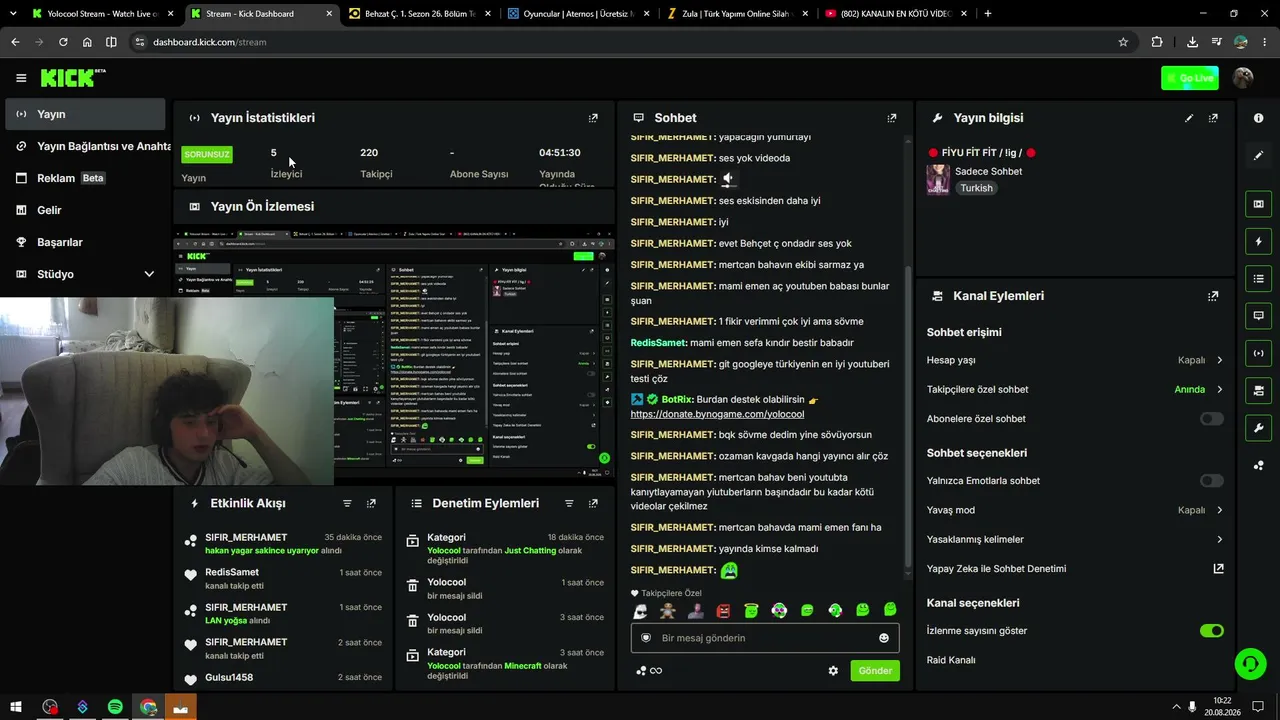Toggle Abonelere özel sohbet switch
The image size is (1280, 720).
pos(1211,419)
